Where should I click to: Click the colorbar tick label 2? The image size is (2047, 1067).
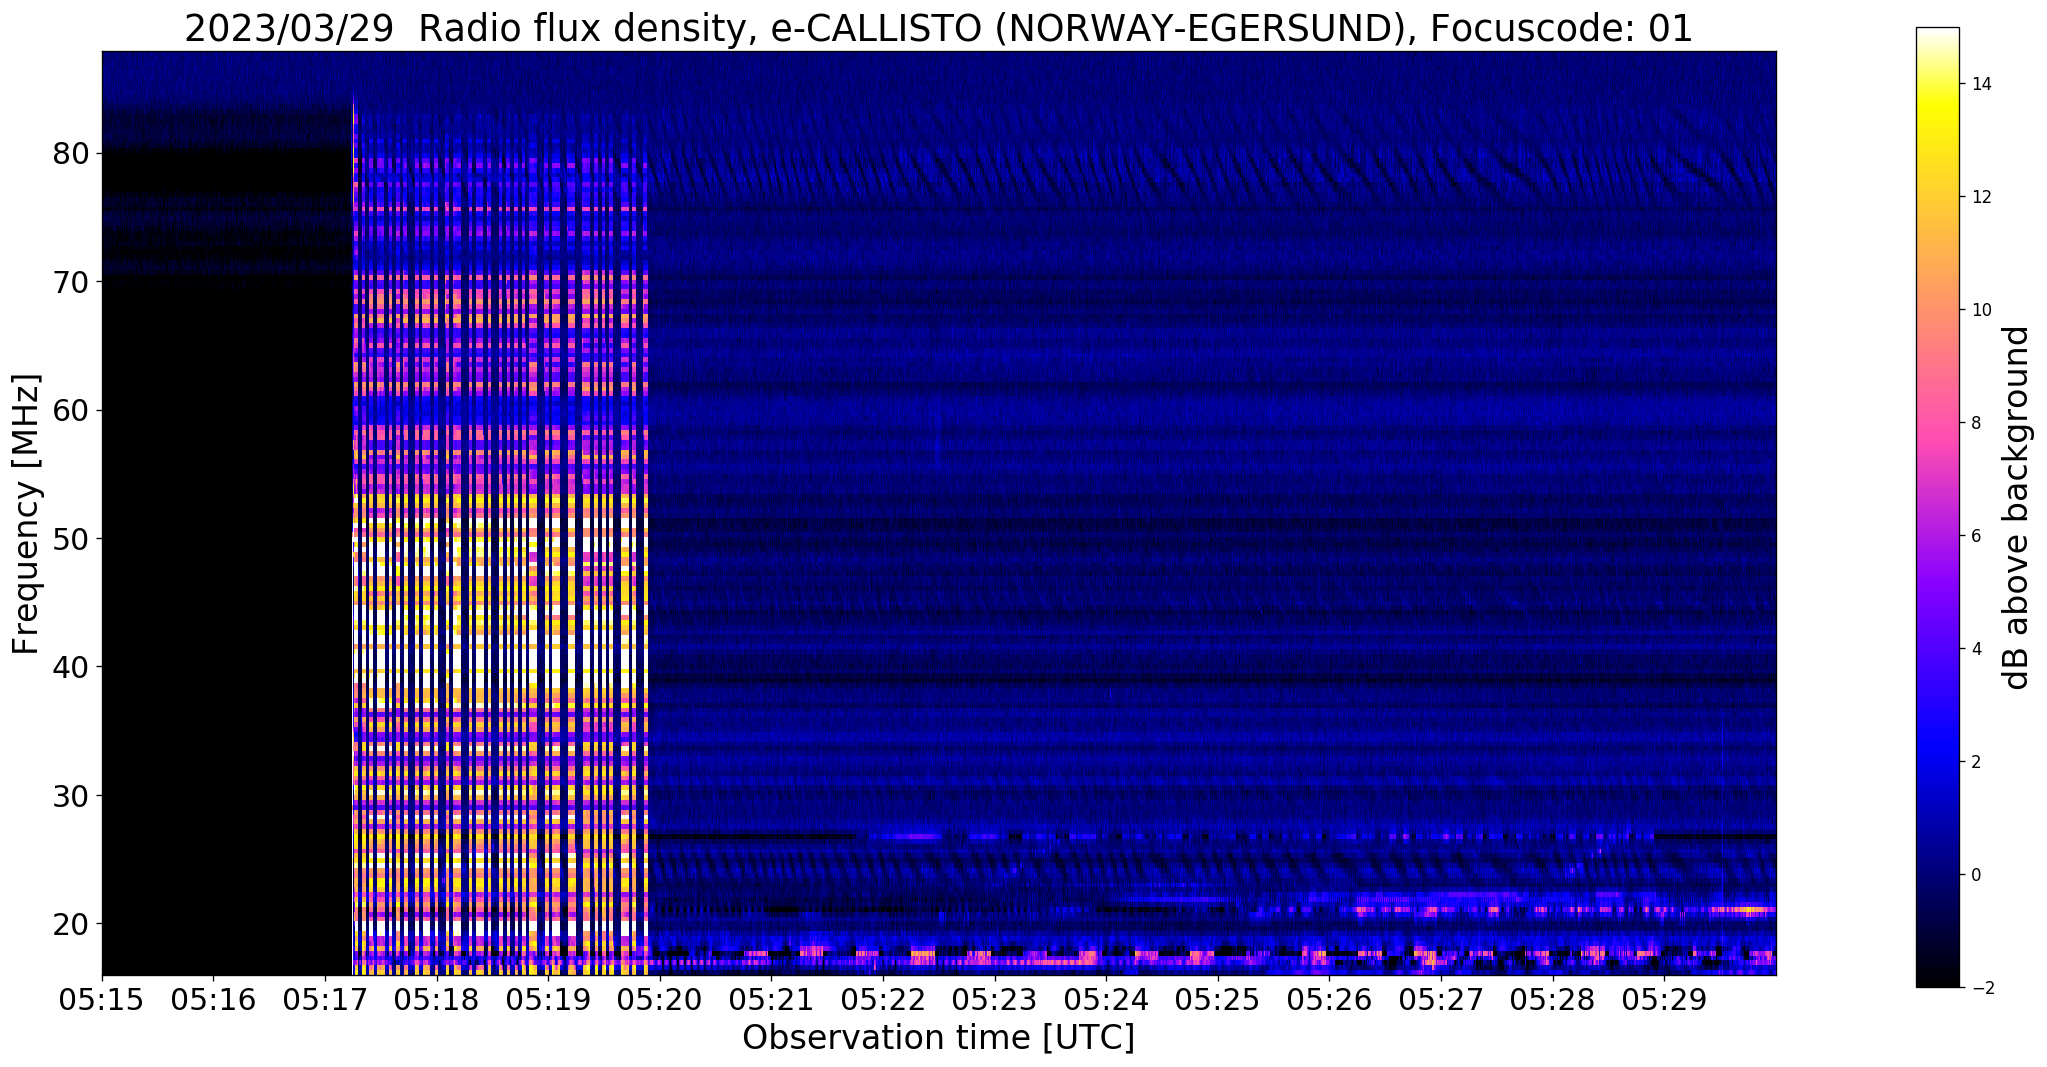point(1975,762)
